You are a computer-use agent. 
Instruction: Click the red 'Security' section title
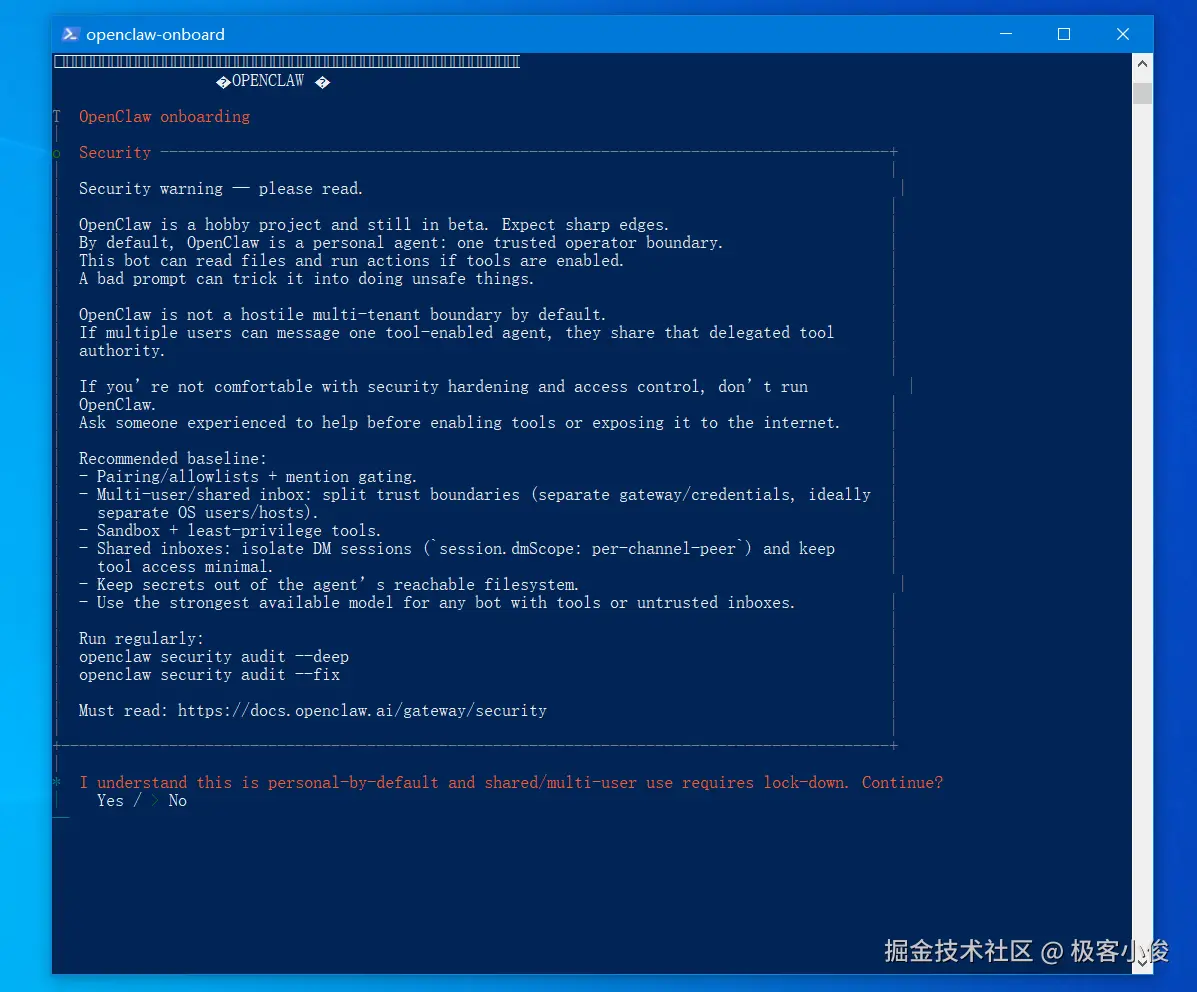115,152
